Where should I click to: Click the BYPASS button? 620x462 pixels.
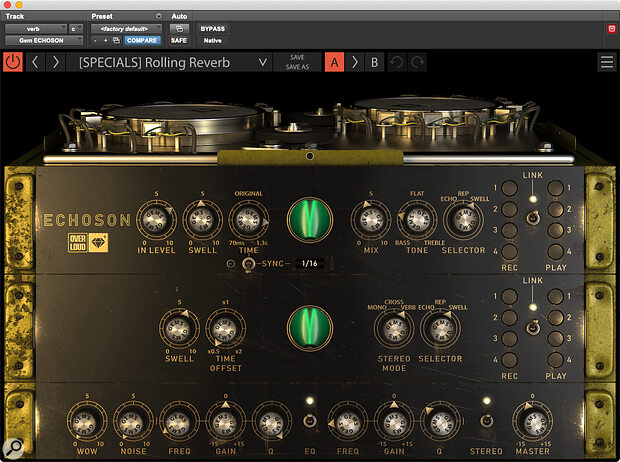[212, 29]
